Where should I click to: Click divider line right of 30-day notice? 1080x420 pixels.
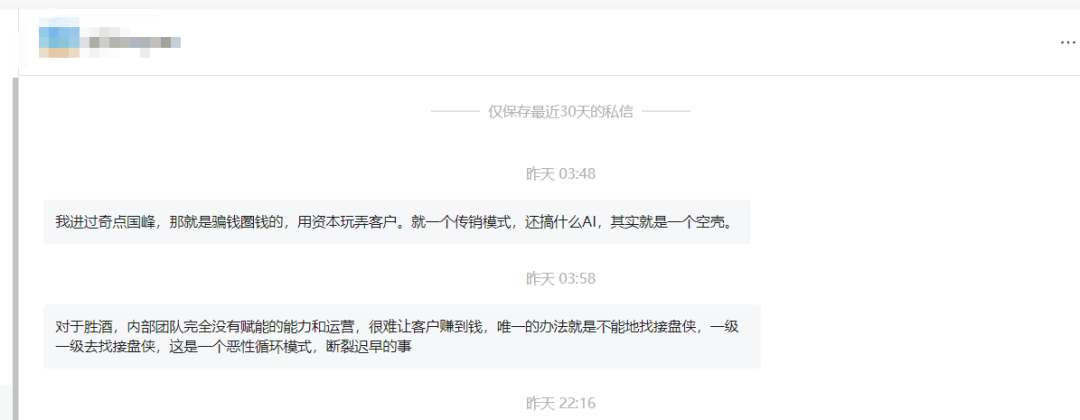pos(666,112)
